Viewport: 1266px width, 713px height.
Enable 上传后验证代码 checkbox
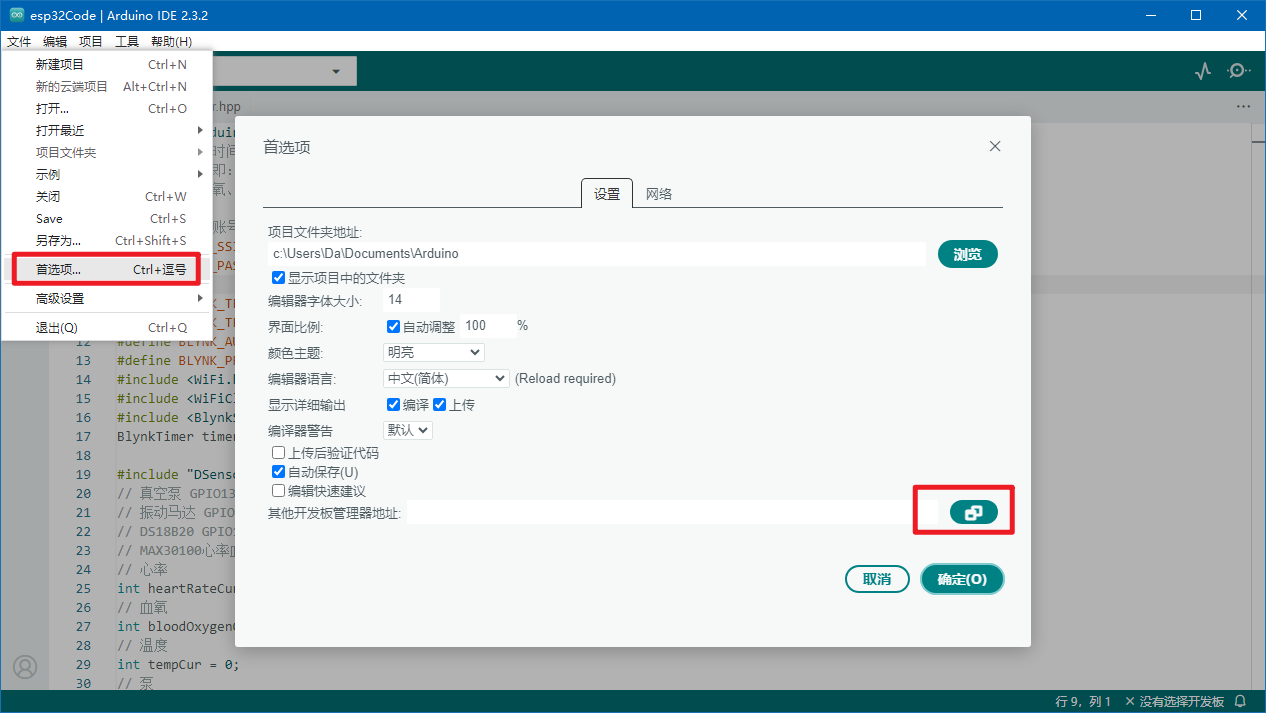(x=279, y=453)
